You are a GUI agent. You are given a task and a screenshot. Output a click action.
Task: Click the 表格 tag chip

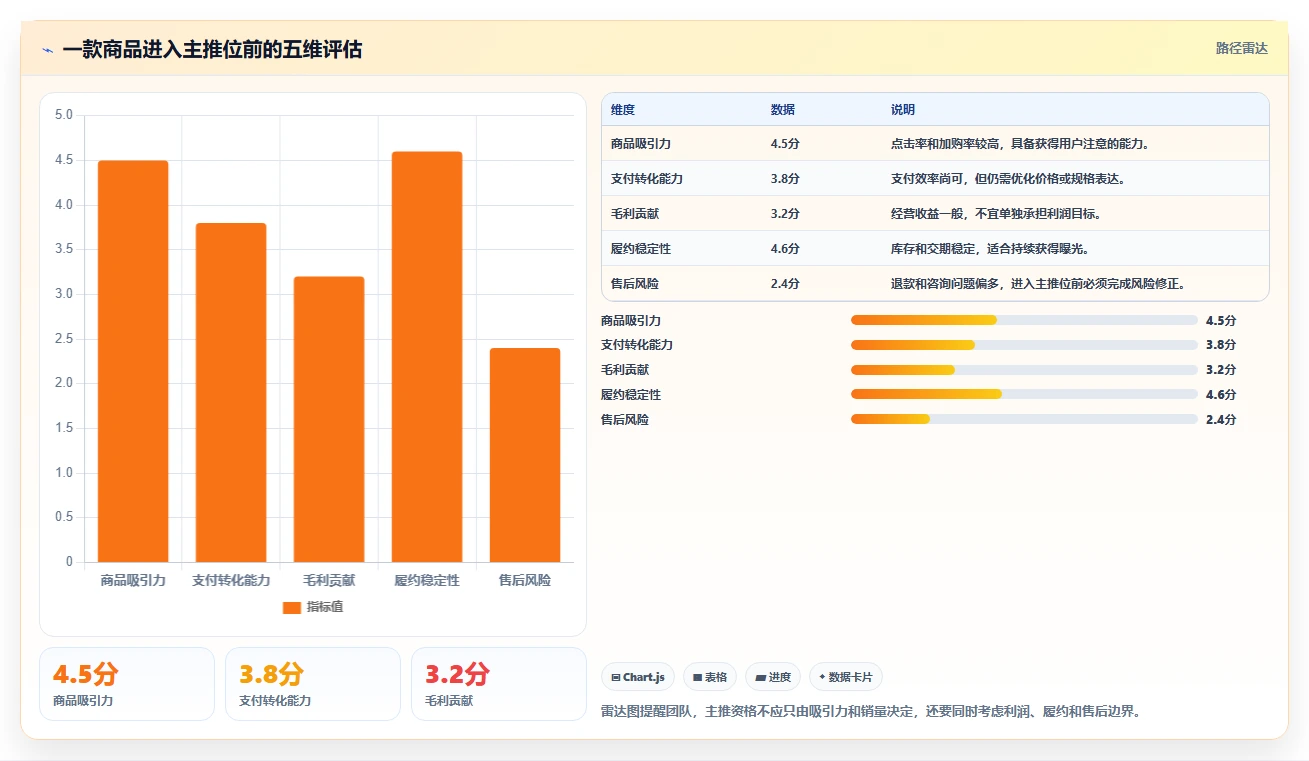click(x=710, y=677)
